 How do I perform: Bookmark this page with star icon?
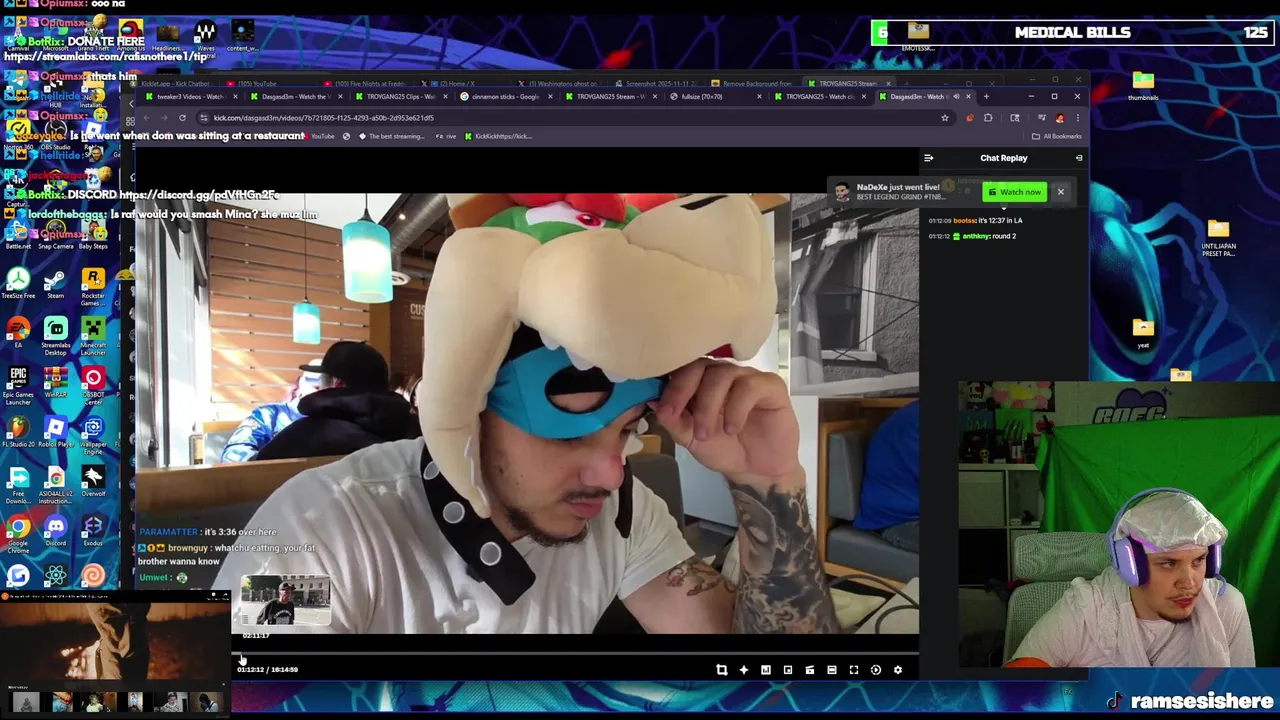click(x=944, y=118)
